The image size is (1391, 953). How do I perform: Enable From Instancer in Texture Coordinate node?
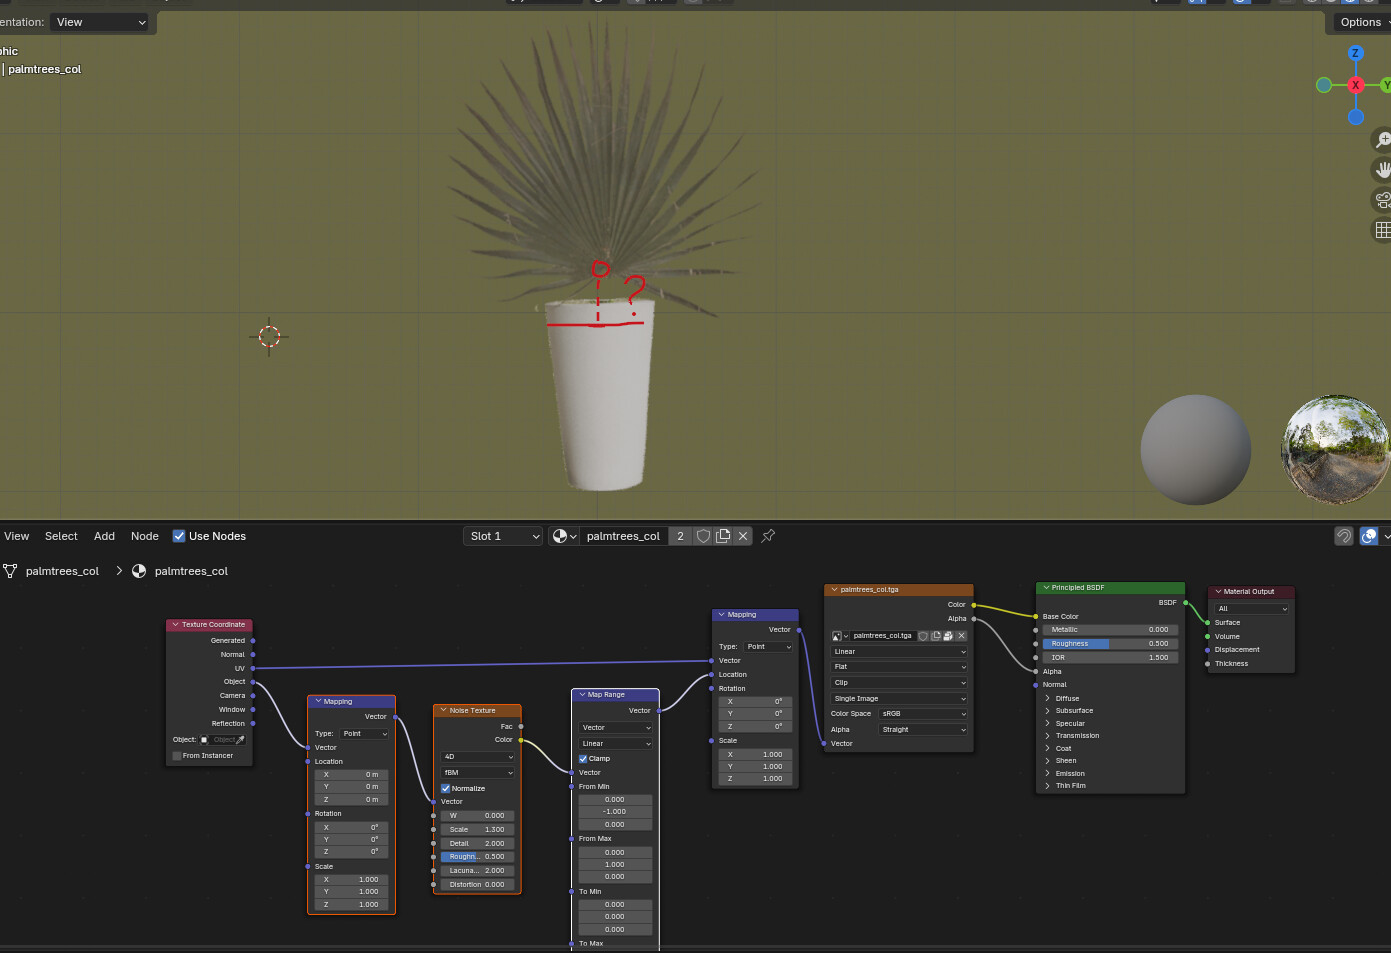[x=177, y=755]
